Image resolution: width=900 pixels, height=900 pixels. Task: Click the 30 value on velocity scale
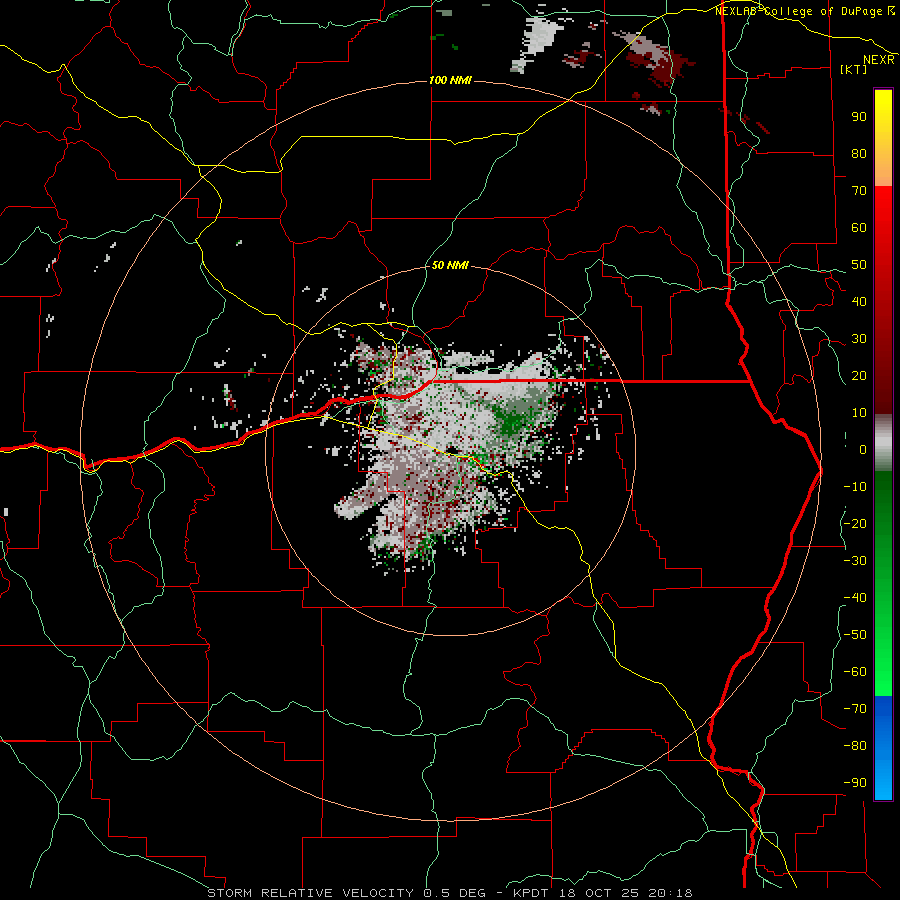[859, 339]
